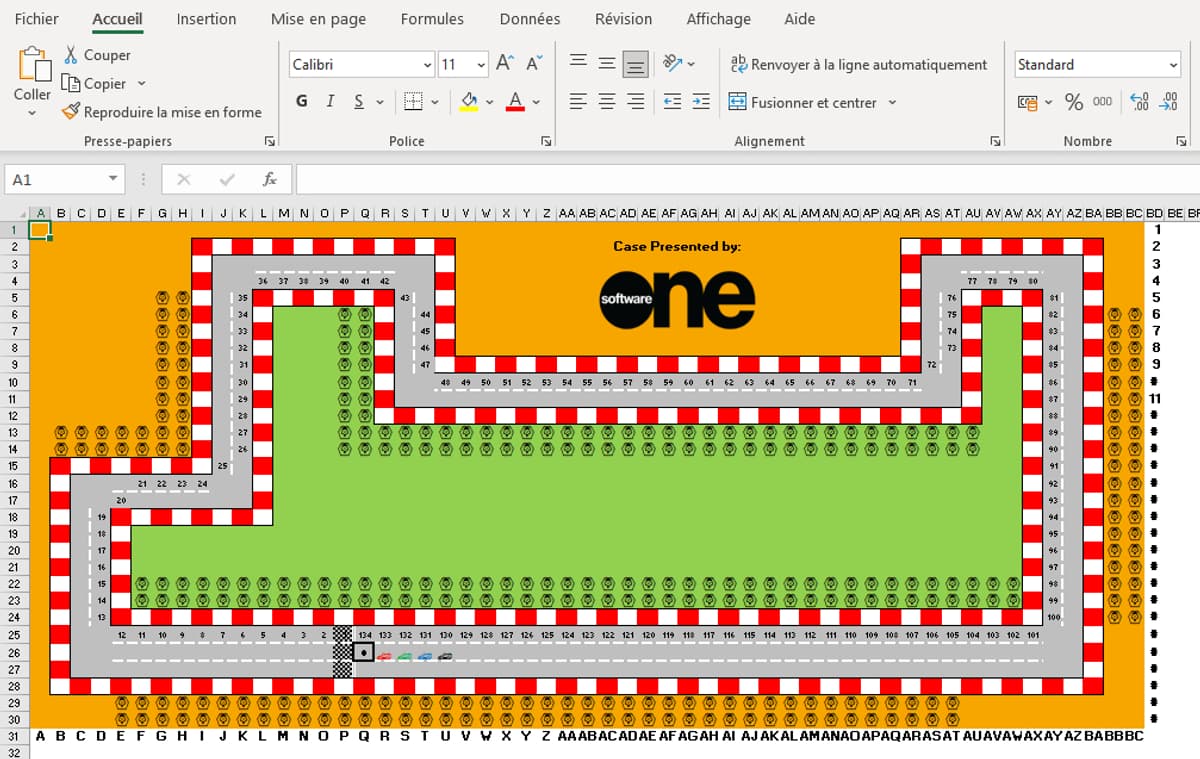Screen dimensions: 1200x759
Task: Click Reproduire la mise en forme paintbrush
Action: pos(71,112)
